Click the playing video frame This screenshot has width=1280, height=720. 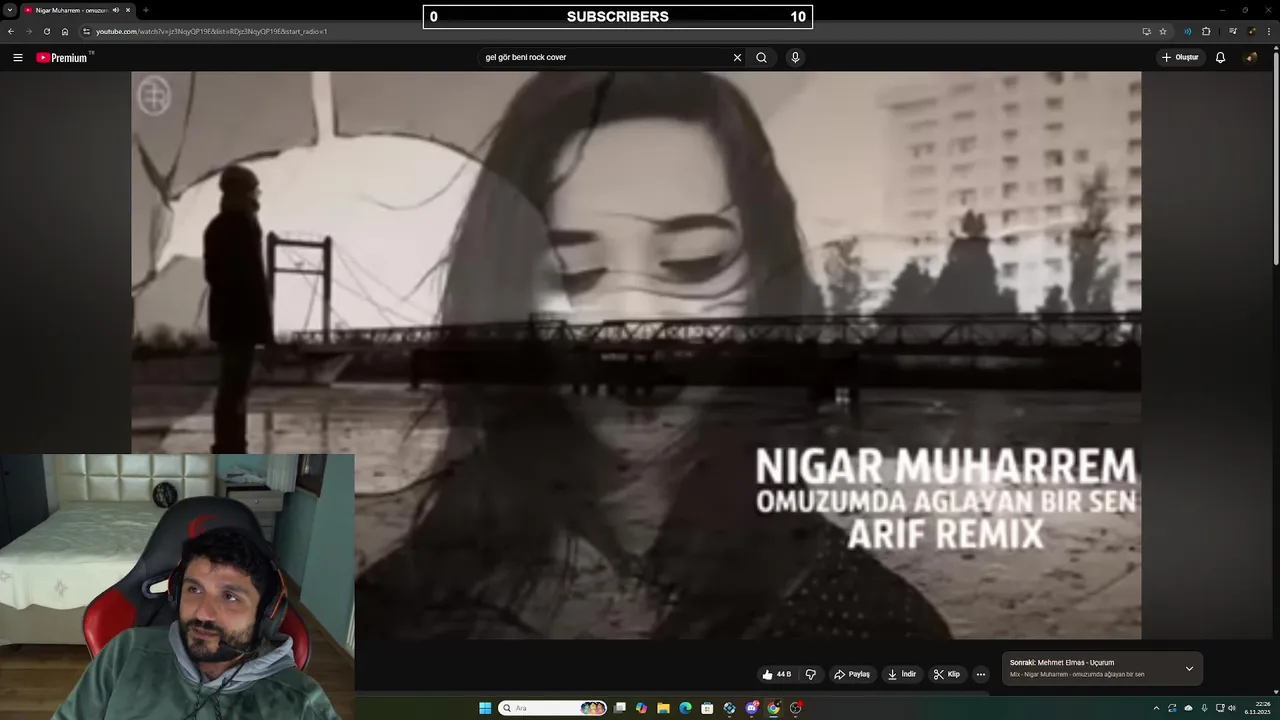[x=636, y=355]
